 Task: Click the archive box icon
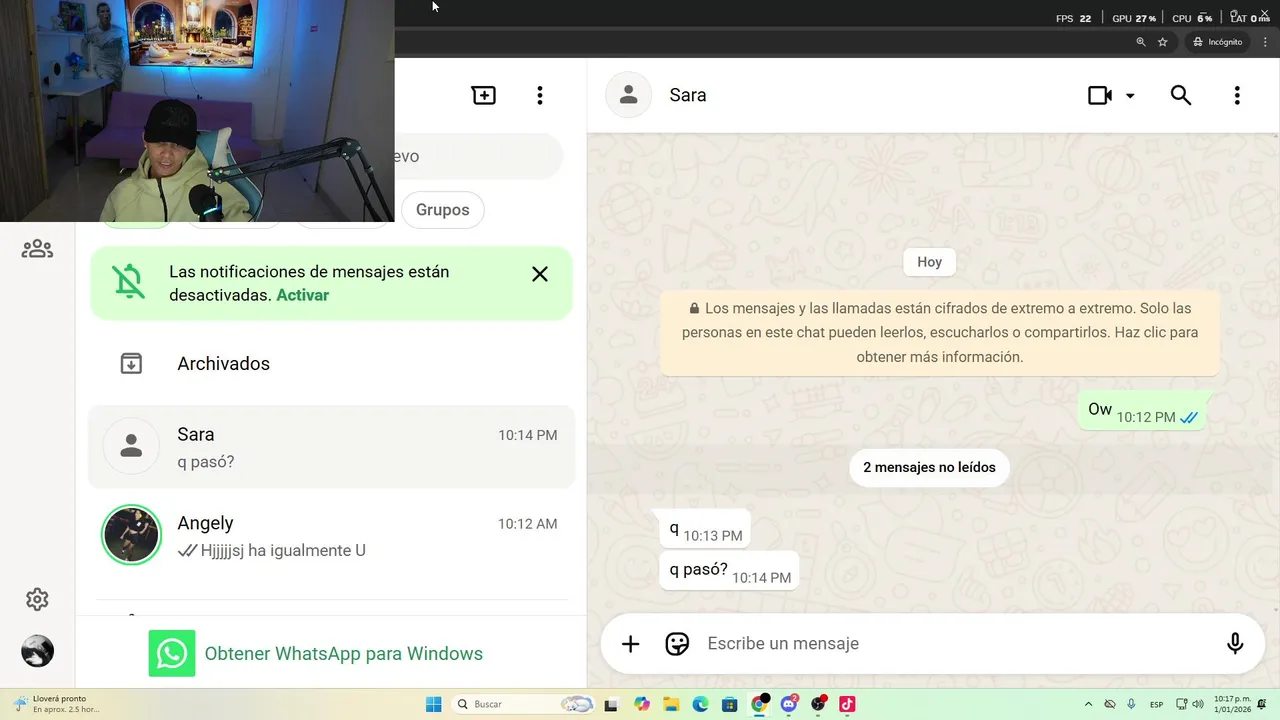[131, 364]
